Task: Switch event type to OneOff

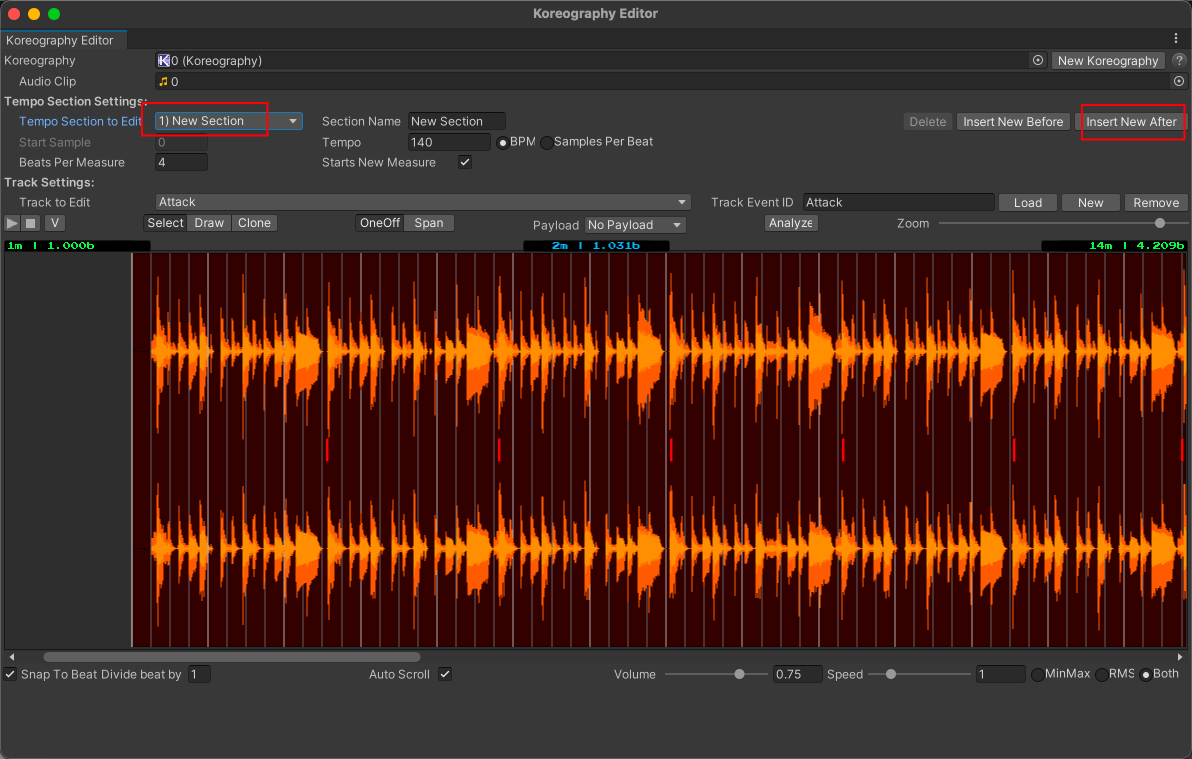Action: coord(379,223)
